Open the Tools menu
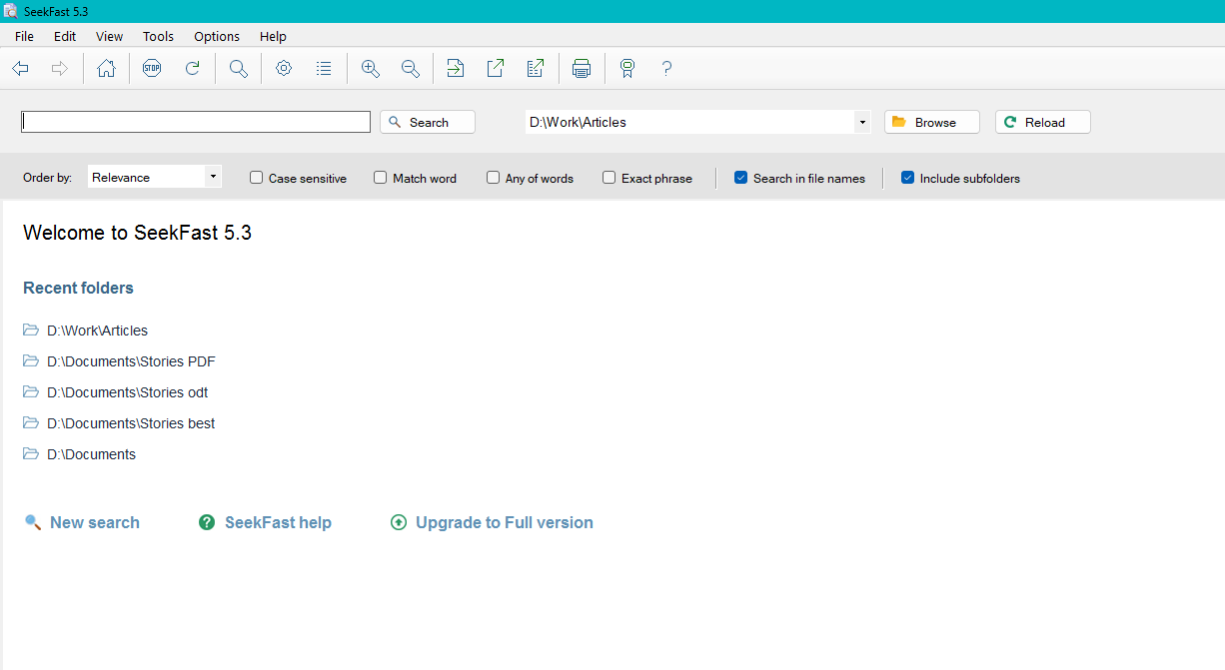This screenshot has width=1225, height=670. pyautogui.click(x=158, y=36)
